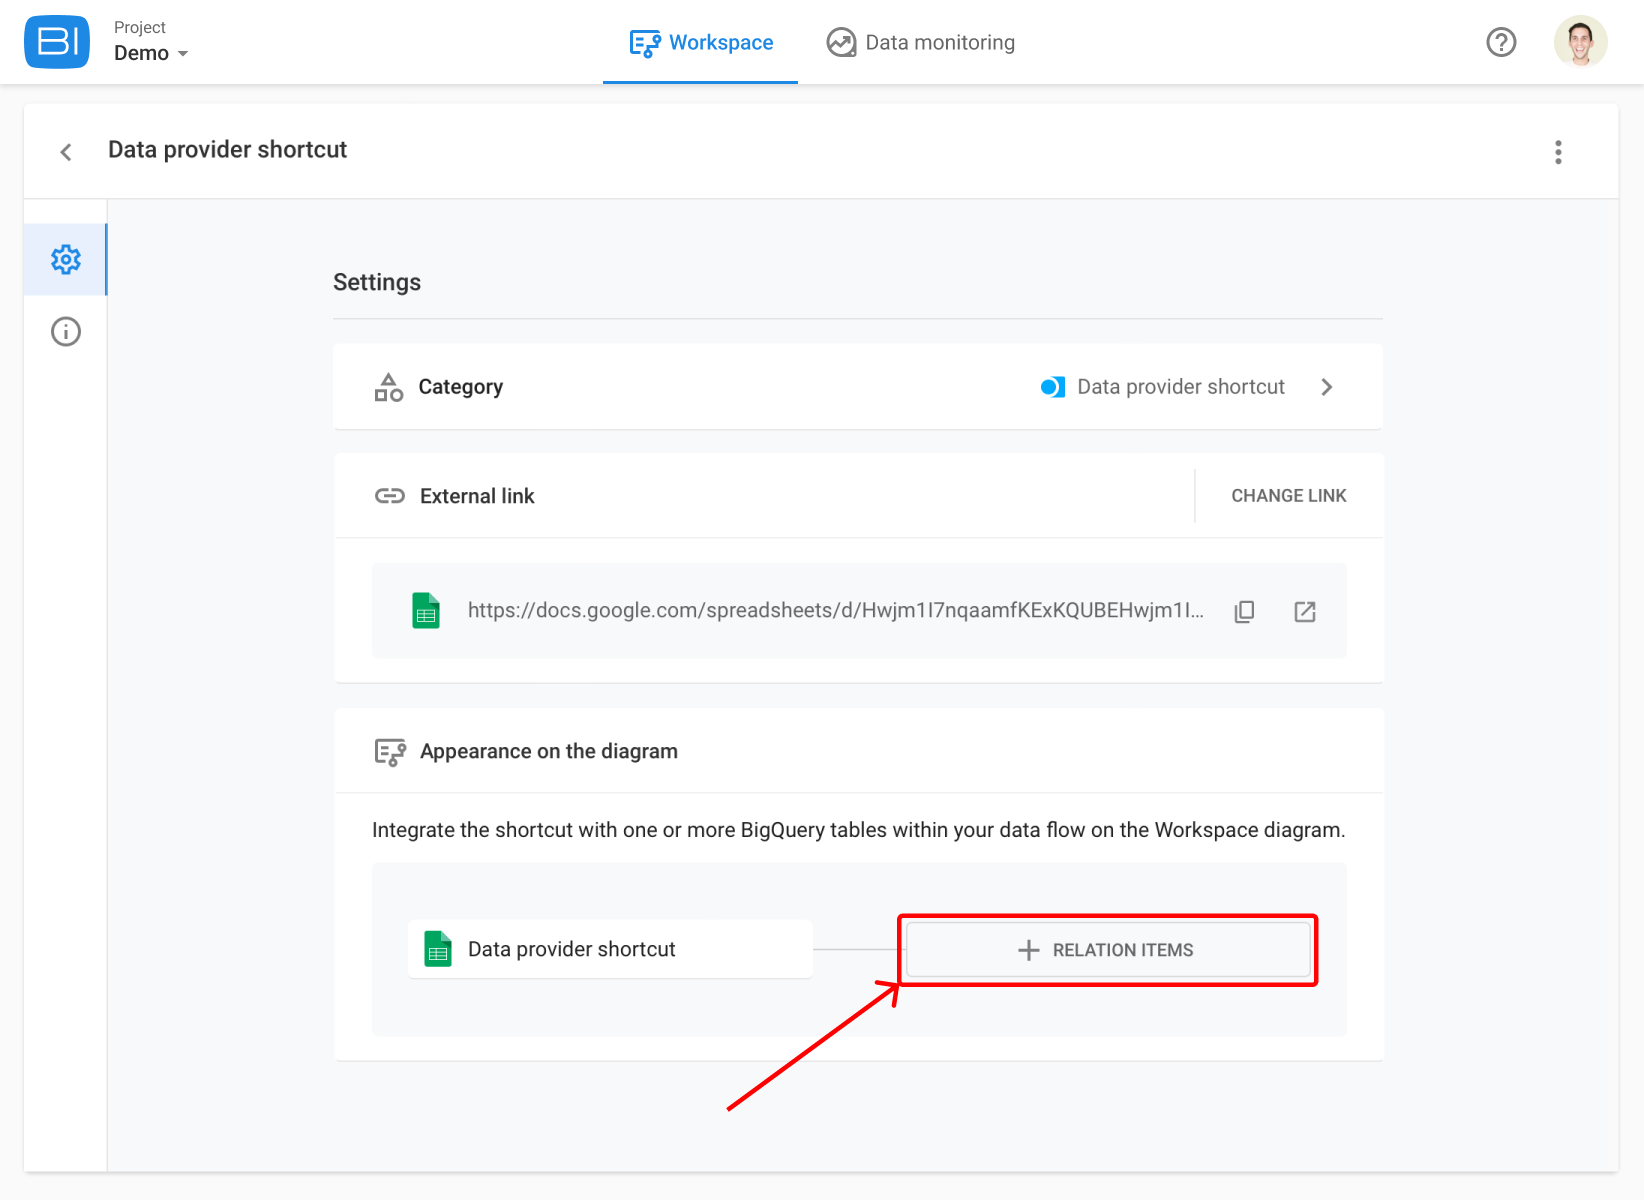Click the Google Sheets icon beside the URL

point(426,611)
